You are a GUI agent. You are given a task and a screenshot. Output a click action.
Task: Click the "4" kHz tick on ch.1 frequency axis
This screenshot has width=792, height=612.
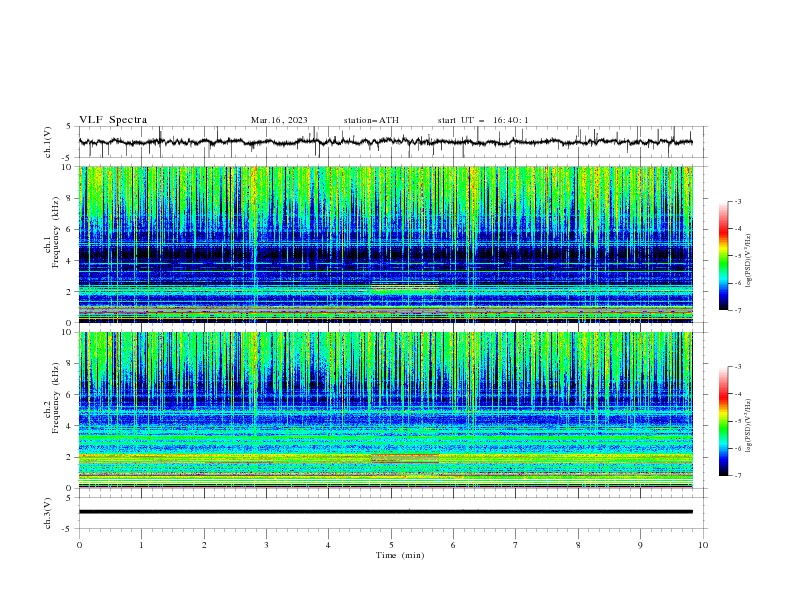tap(70, 261)
